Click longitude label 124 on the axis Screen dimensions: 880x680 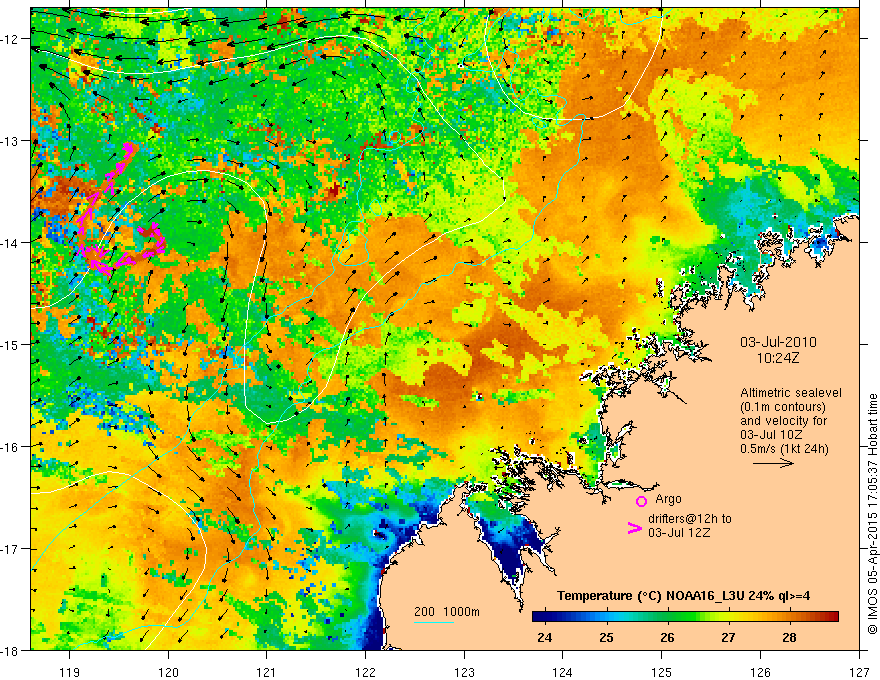(563, 672)
